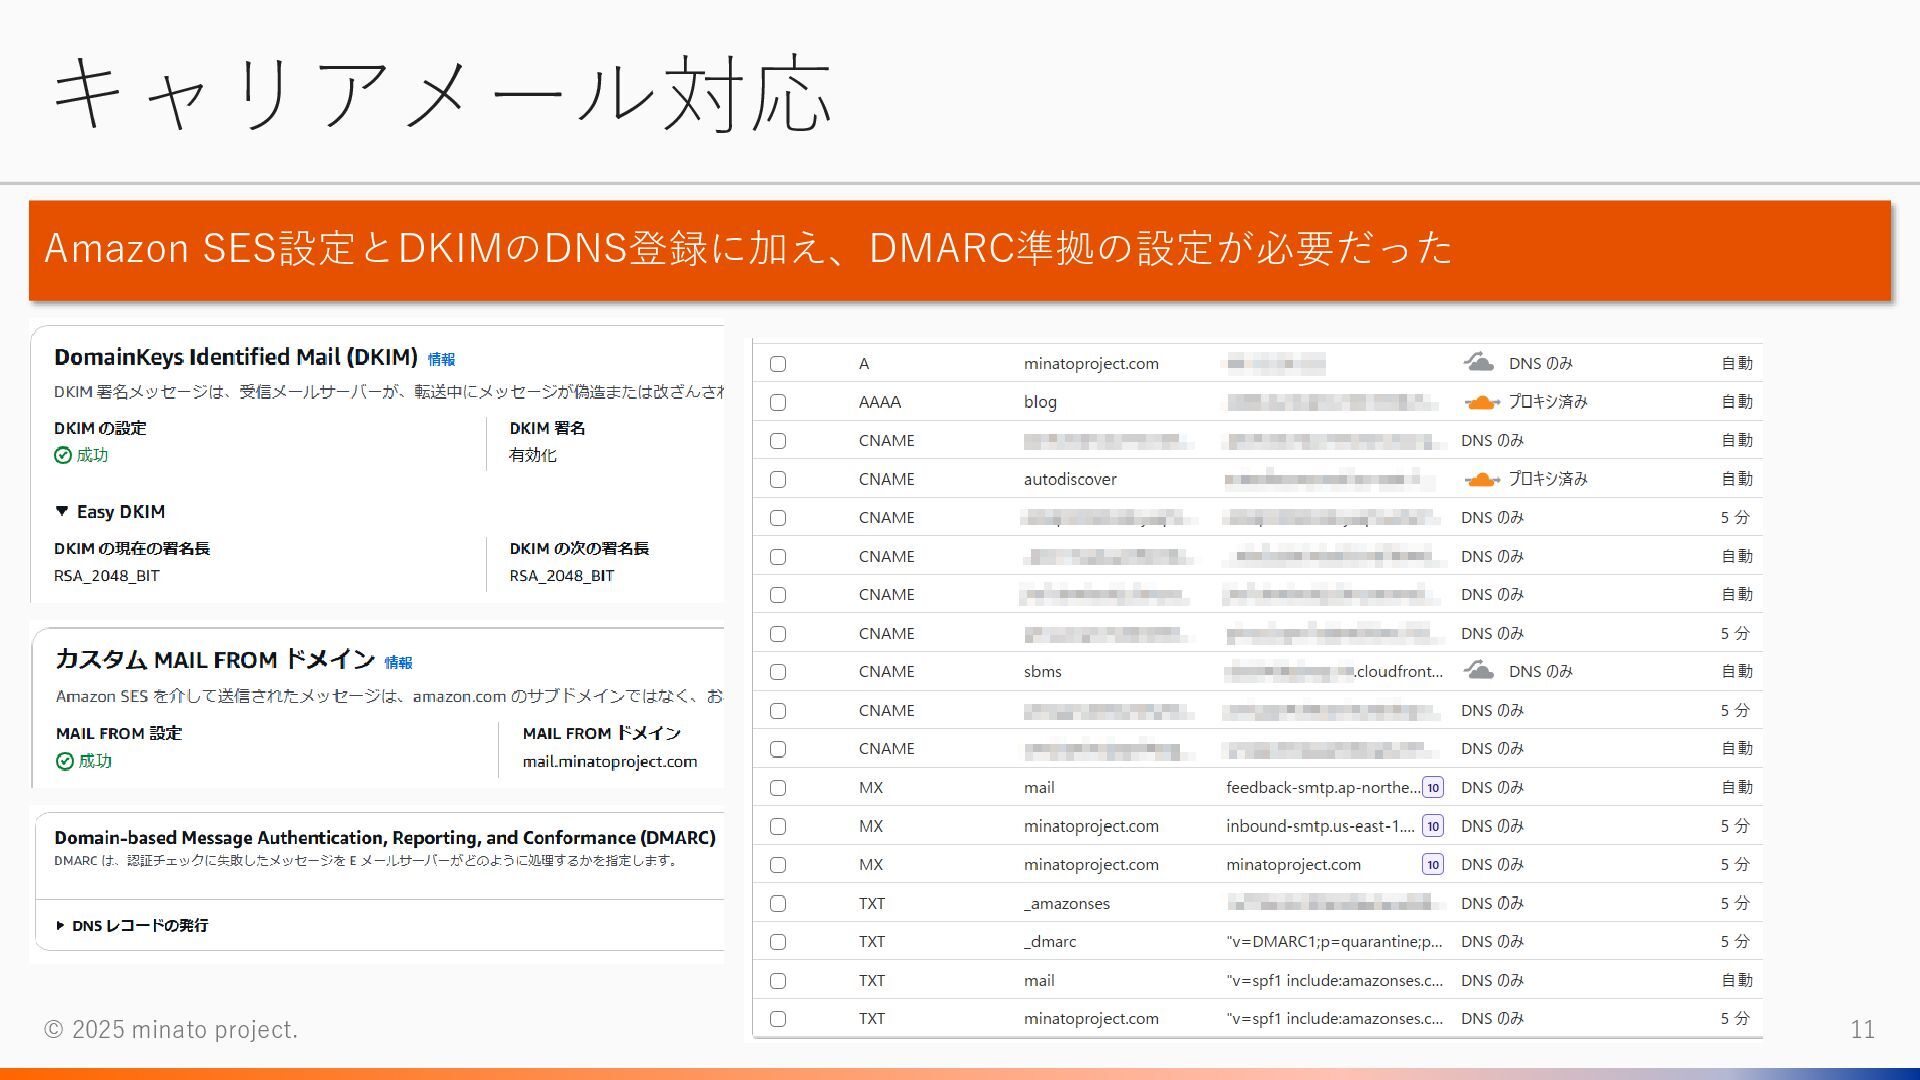Click the 情報 link beside DKIM heading
Image resolution: width=1920 pixels, height=1080 pixels.
pyautogui.click(x=441, y=360)
